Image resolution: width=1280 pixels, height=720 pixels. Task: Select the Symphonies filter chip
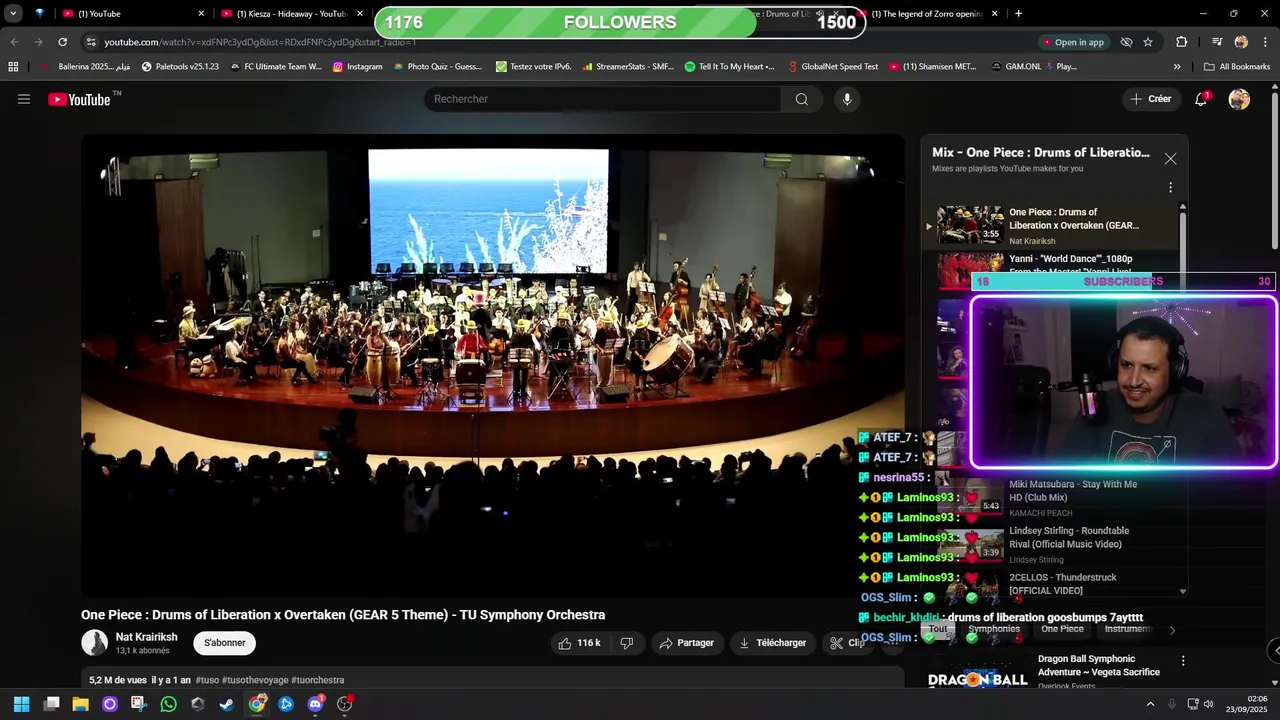994,629
